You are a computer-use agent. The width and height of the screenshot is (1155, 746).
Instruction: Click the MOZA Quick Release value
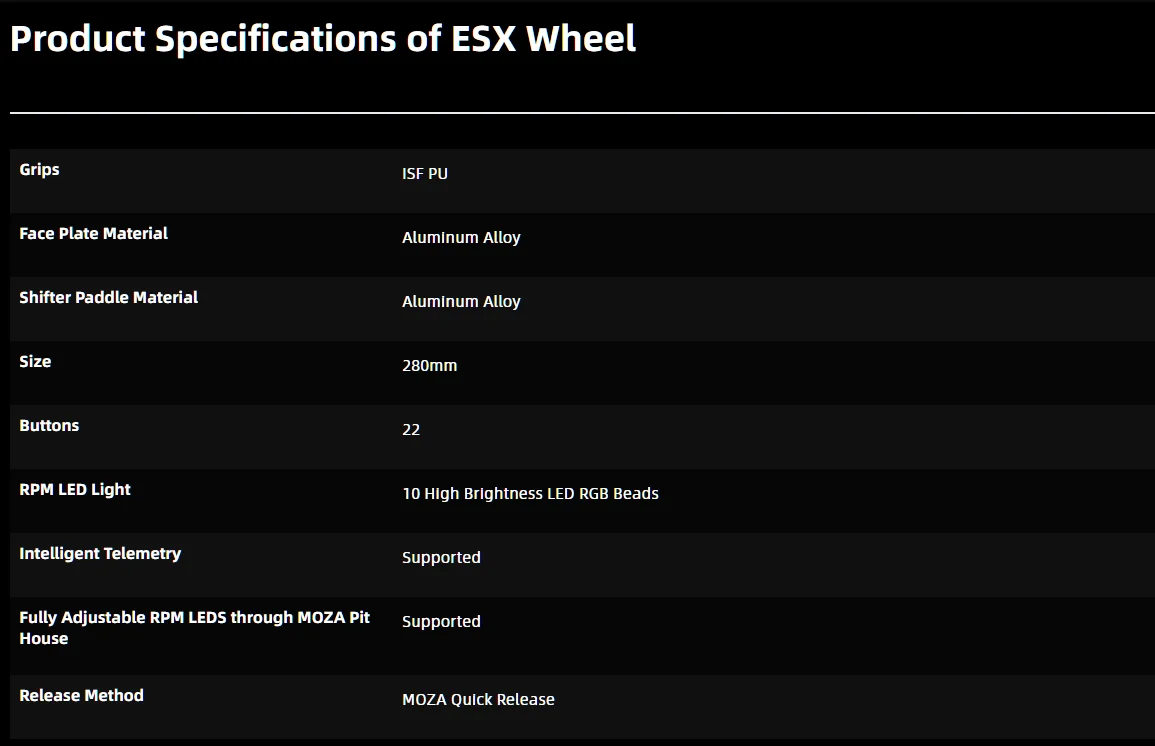click(x=478, y=700)
